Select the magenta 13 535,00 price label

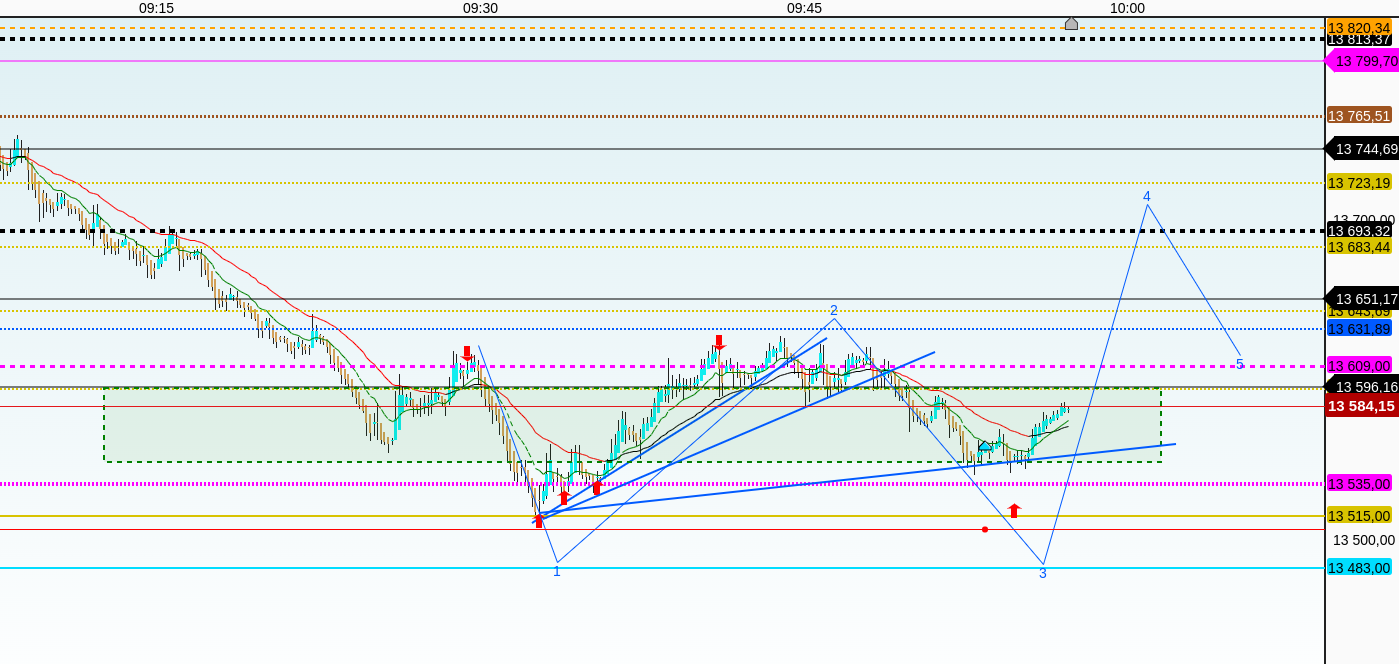[1359, 484]
